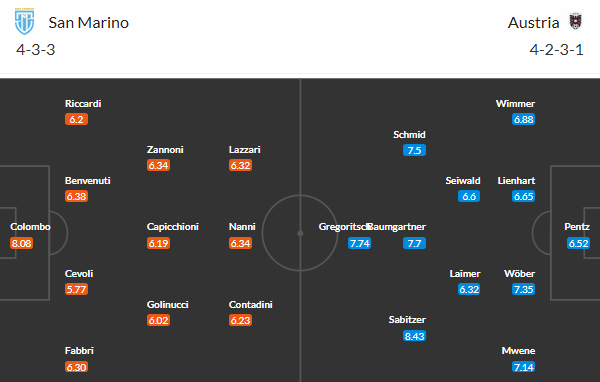Select Colombo's 8.08 rating badge
600x382 pixels.
pos(21,243)
